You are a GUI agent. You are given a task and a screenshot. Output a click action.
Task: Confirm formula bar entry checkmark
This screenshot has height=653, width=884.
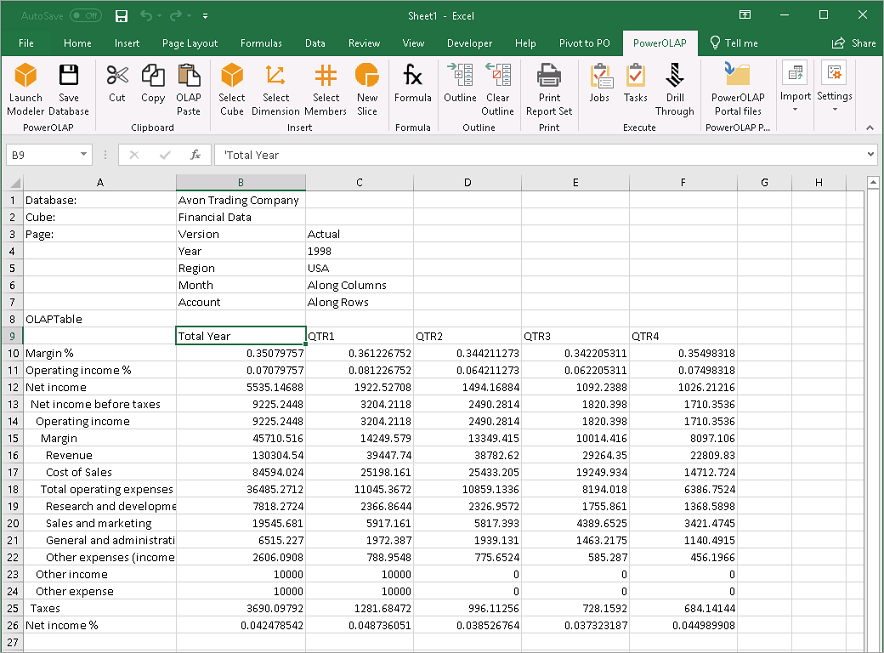[165, 155]
